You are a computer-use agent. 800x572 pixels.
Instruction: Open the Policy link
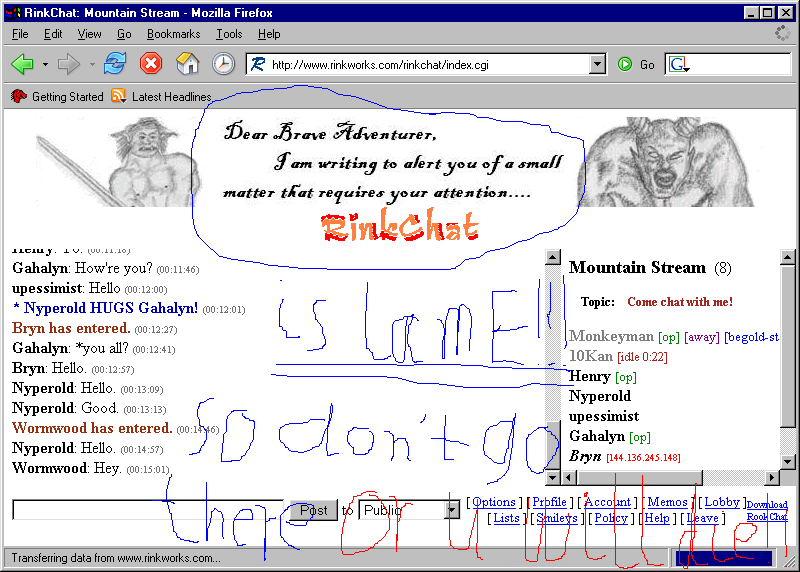pyautogui.click(x=611, y=518)
